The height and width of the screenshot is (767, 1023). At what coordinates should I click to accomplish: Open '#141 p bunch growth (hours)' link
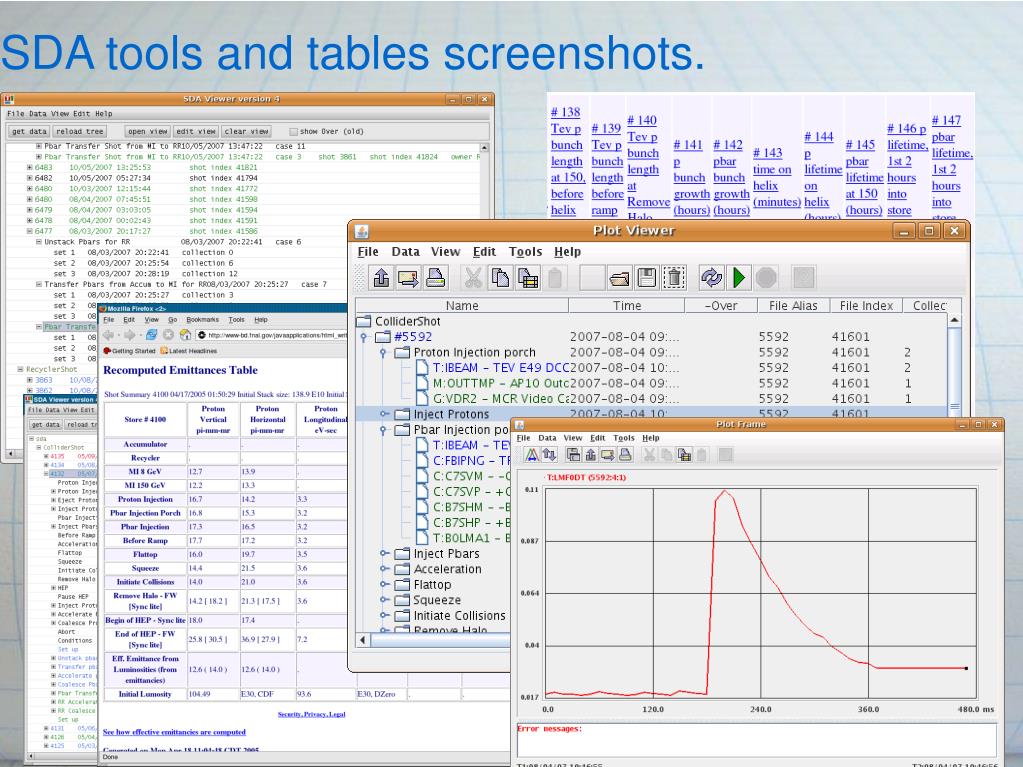coord(691,177)
